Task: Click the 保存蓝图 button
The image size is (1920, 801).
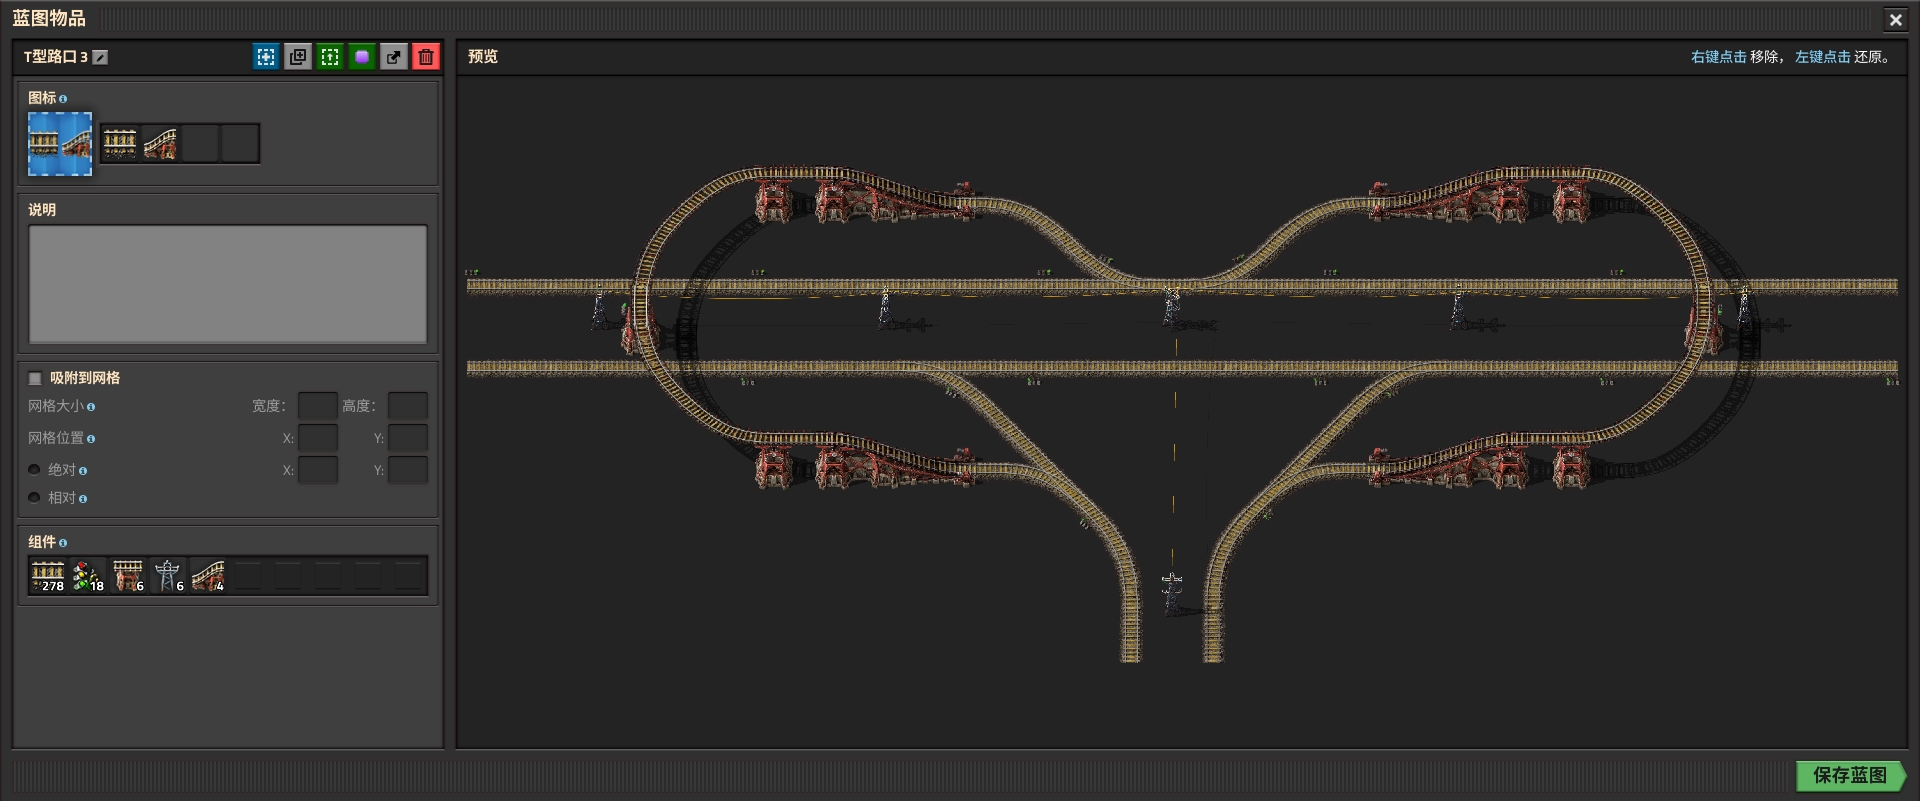Action: 1851,775
